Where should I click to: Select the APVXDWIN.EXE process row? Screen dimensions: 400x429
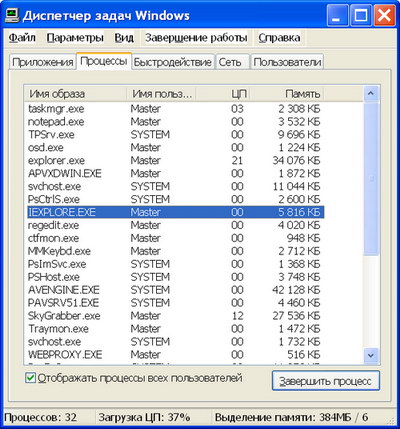click(176, 173)
